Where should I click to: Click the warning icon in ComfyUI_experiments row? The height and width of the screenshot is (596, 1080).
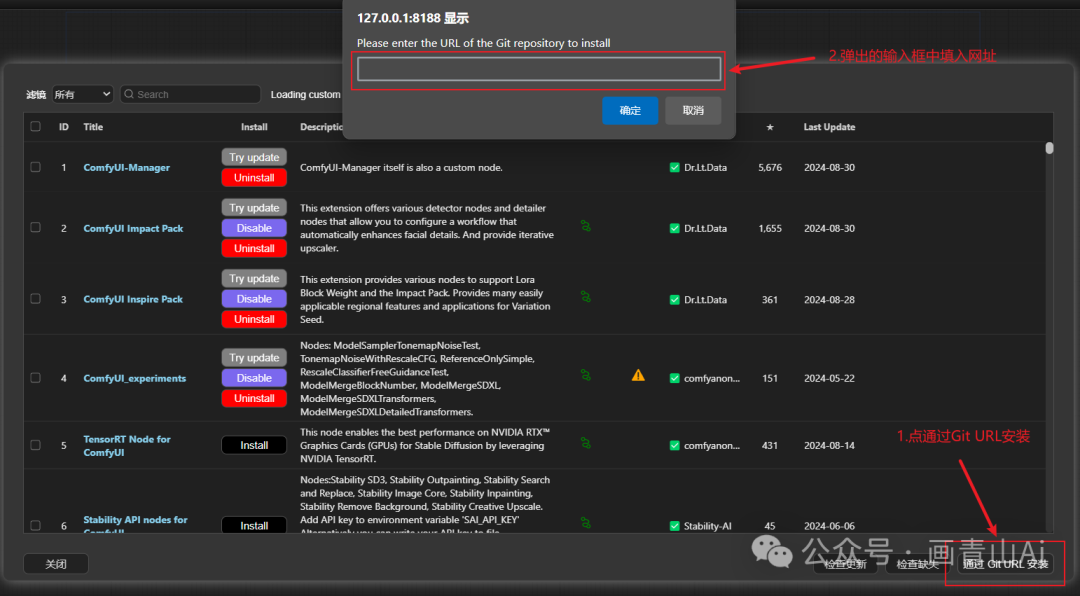(x=638, y=376)
